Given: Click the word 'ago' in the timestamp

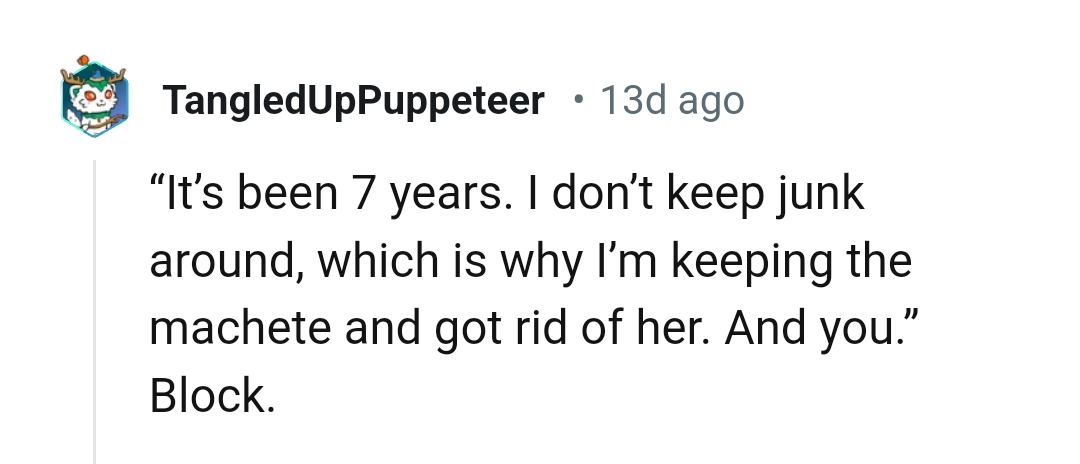Looking at the screenshot, I should [711, 101].
